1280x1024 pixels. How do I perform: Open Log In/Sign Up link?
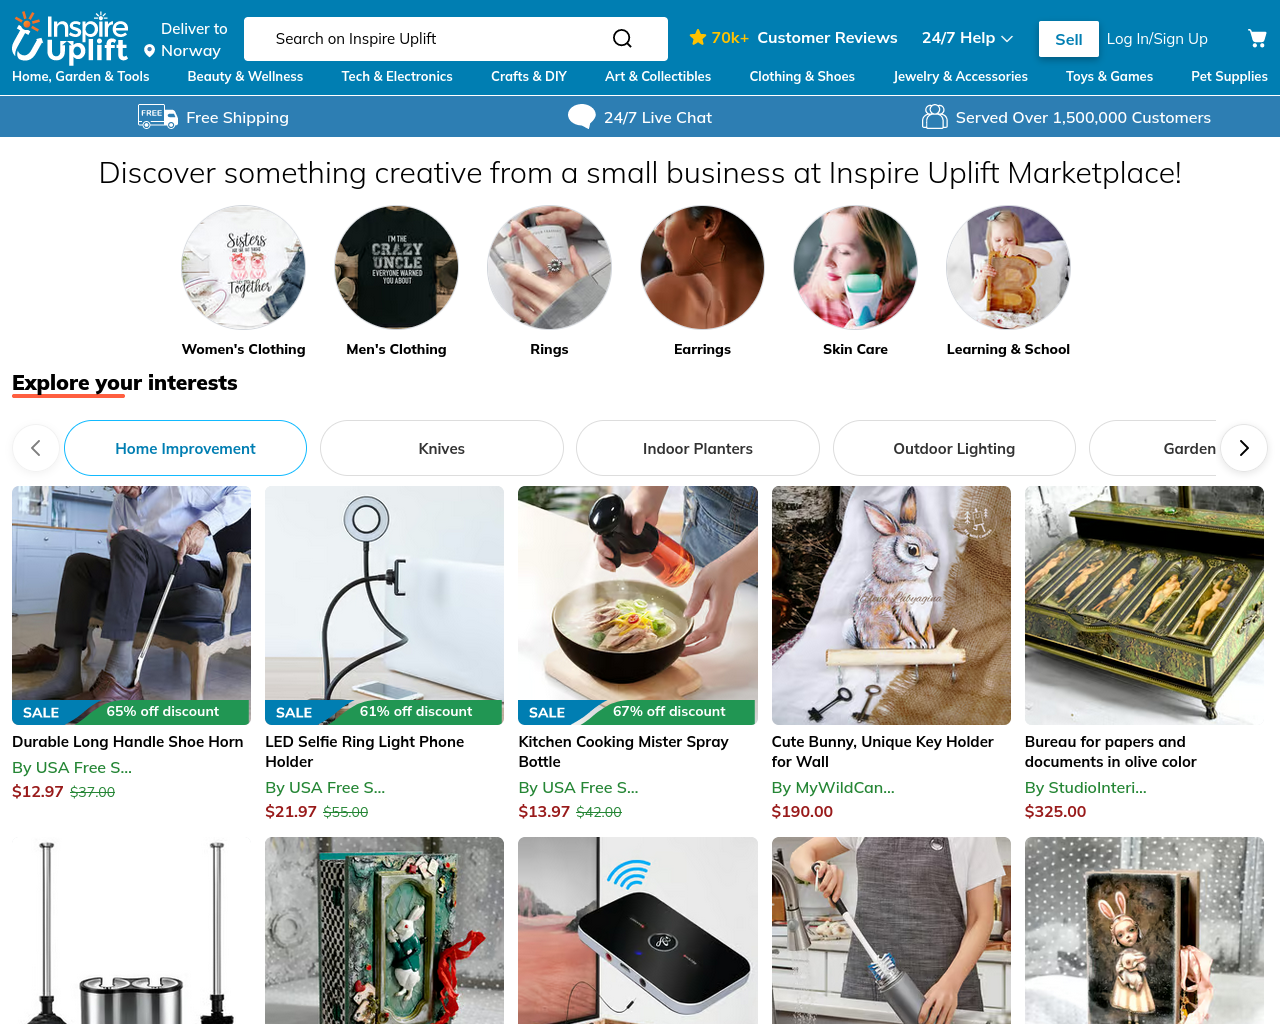[1157, 39]
